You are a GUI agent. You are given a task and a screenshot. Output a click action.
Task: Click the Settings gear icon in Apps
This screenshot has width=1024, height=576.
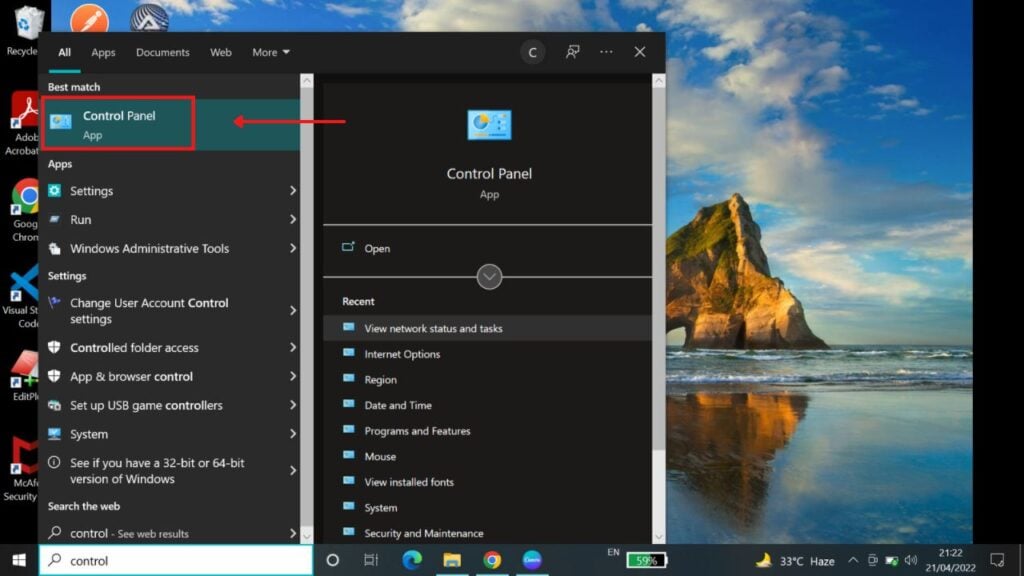click(x=55, y=191)
